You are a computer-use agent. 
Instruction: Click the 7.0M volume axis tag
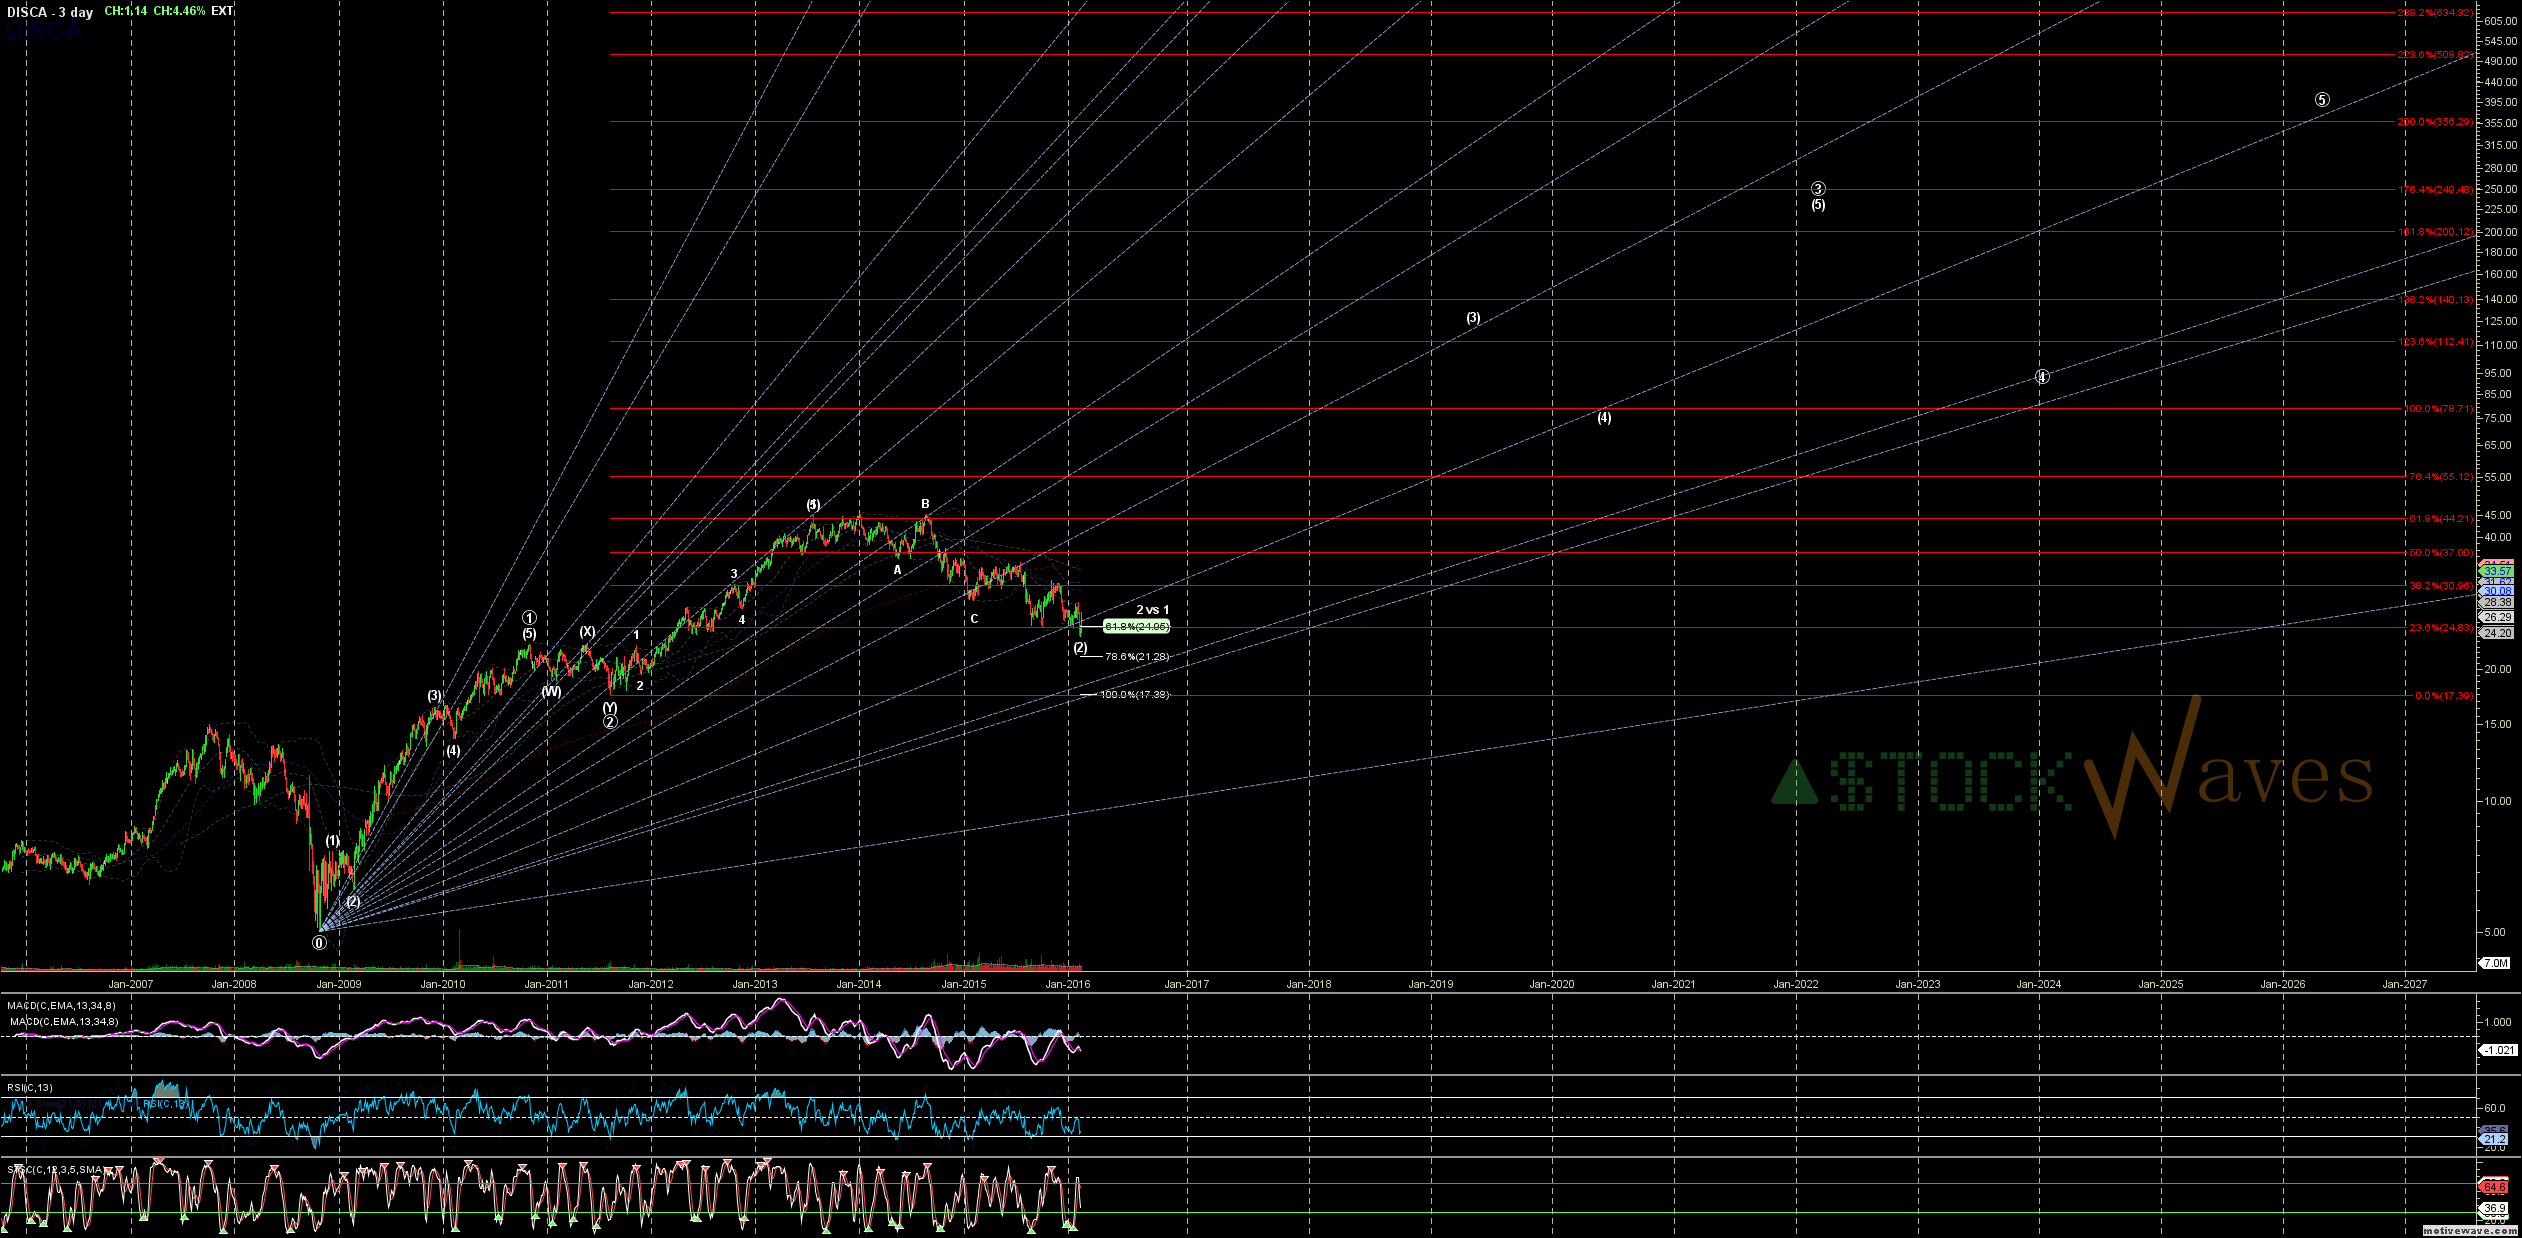[2495, 963]
